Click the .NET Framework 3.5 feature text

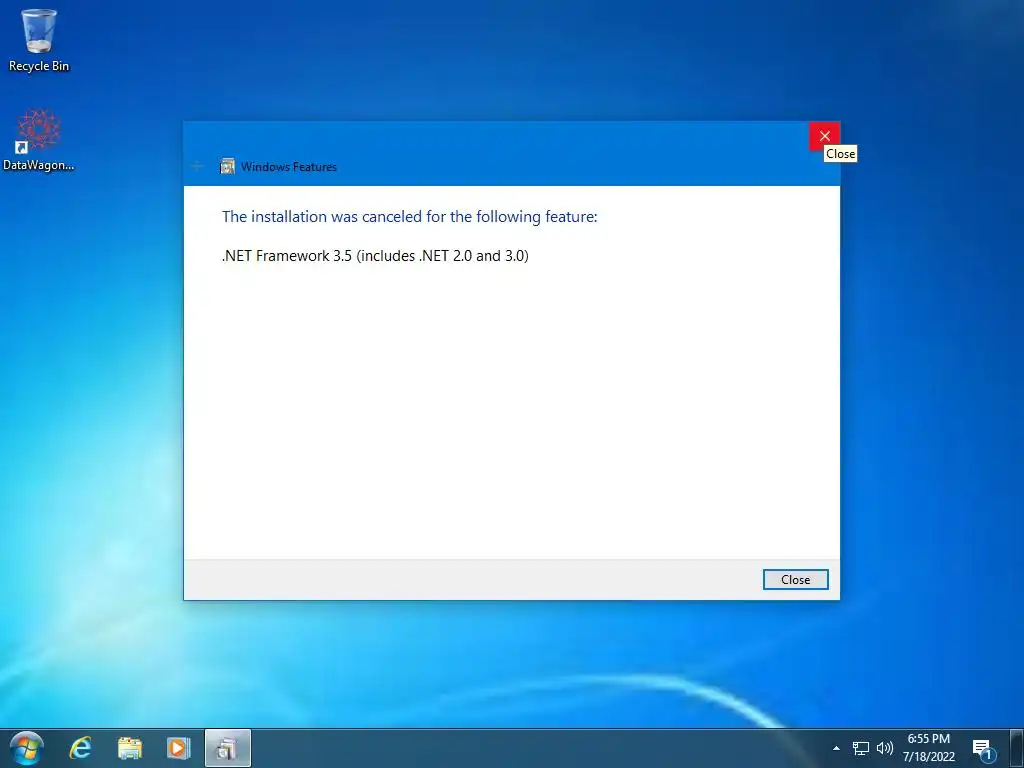(376, 255)
